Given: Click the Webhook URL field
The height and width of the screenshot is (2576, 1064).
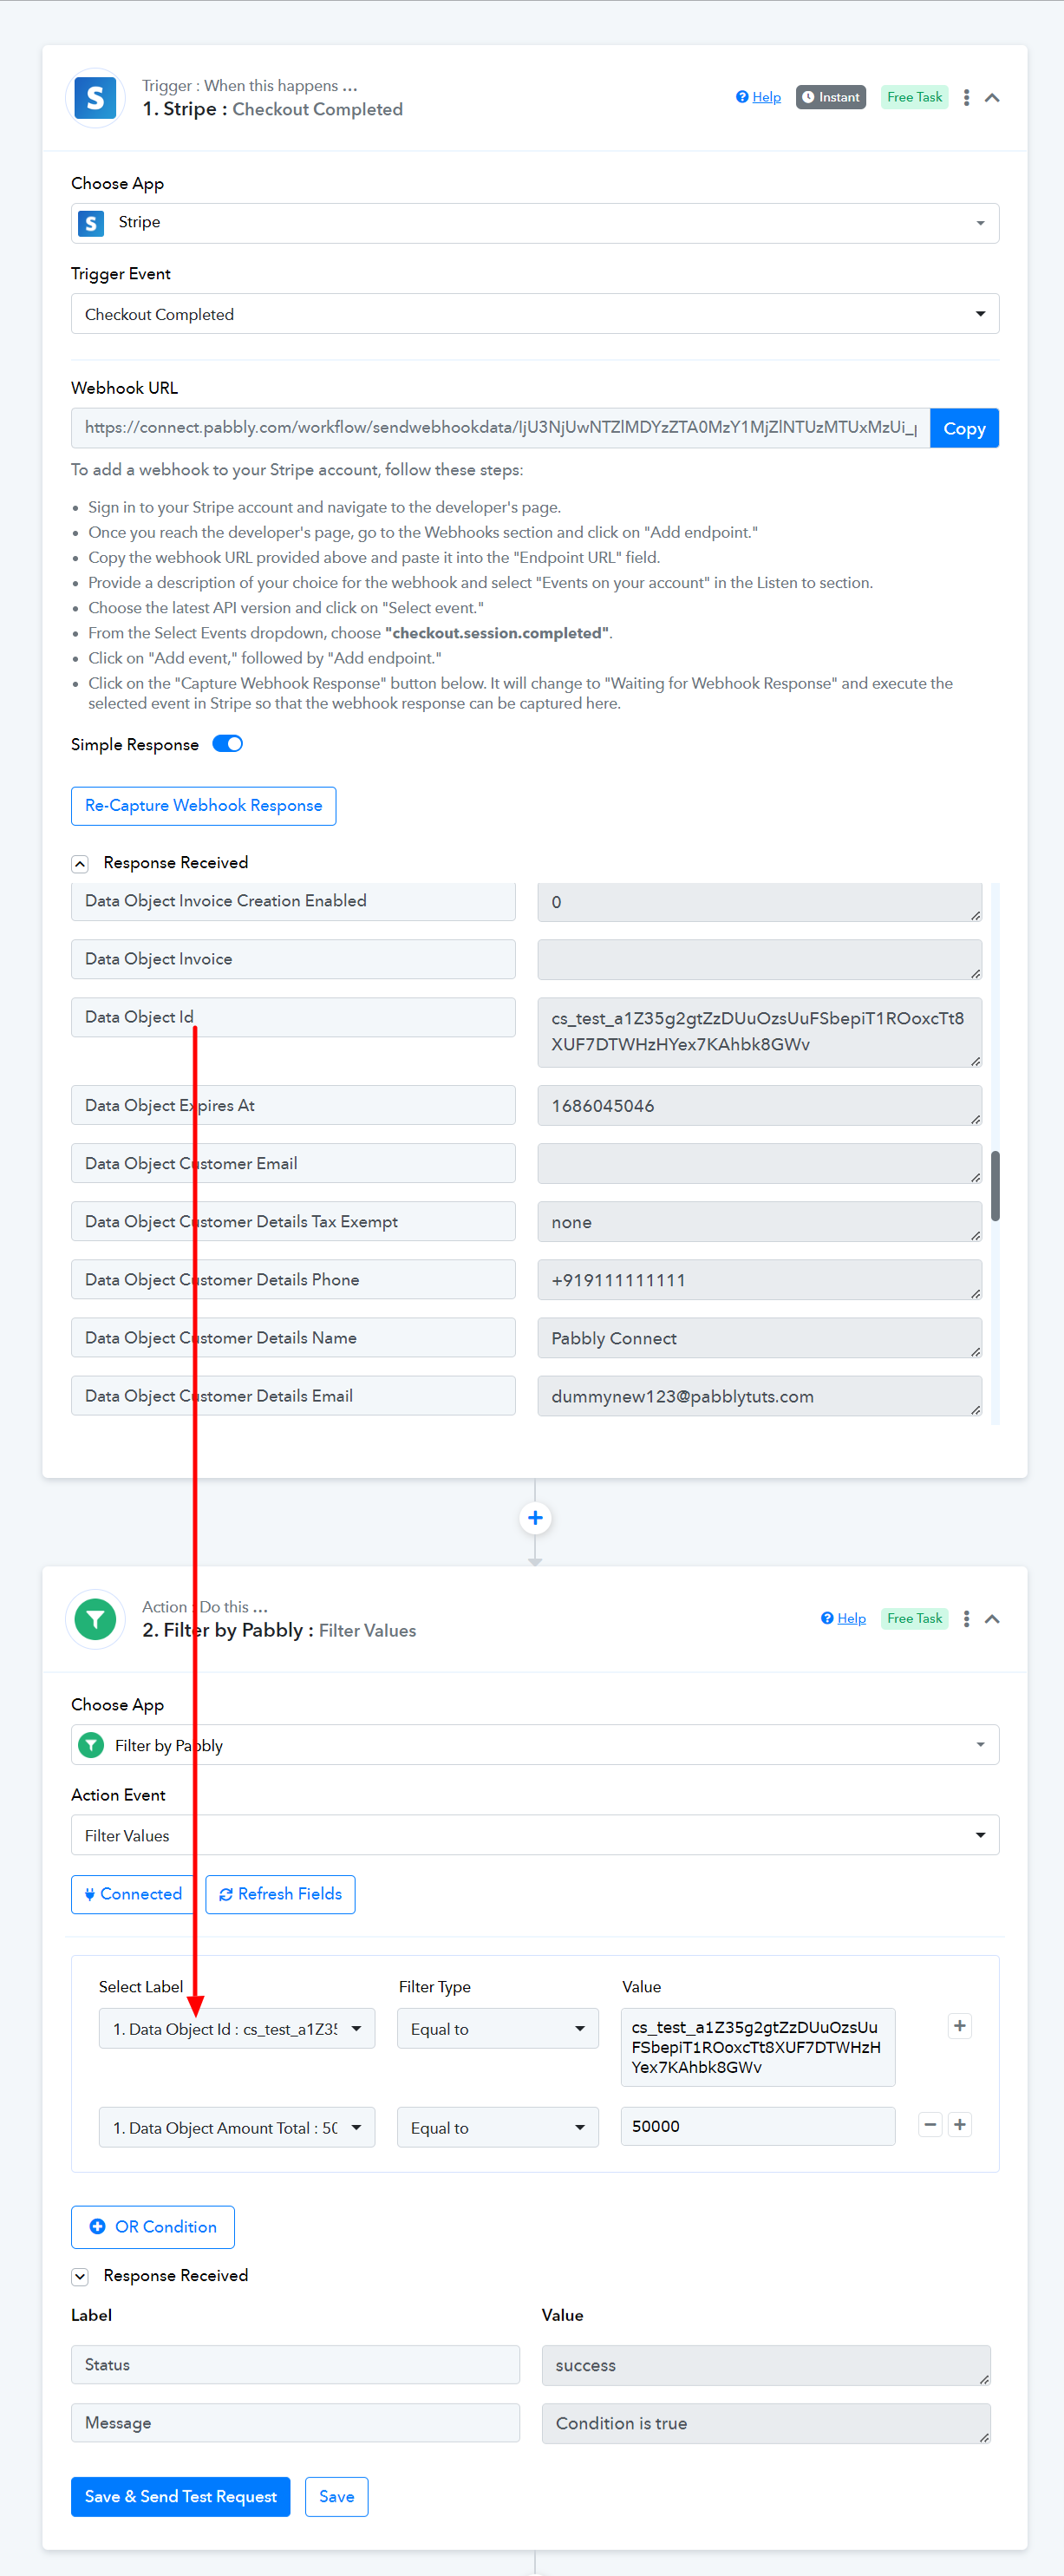Looking at the screenshot, I should (x=500, y=428).
